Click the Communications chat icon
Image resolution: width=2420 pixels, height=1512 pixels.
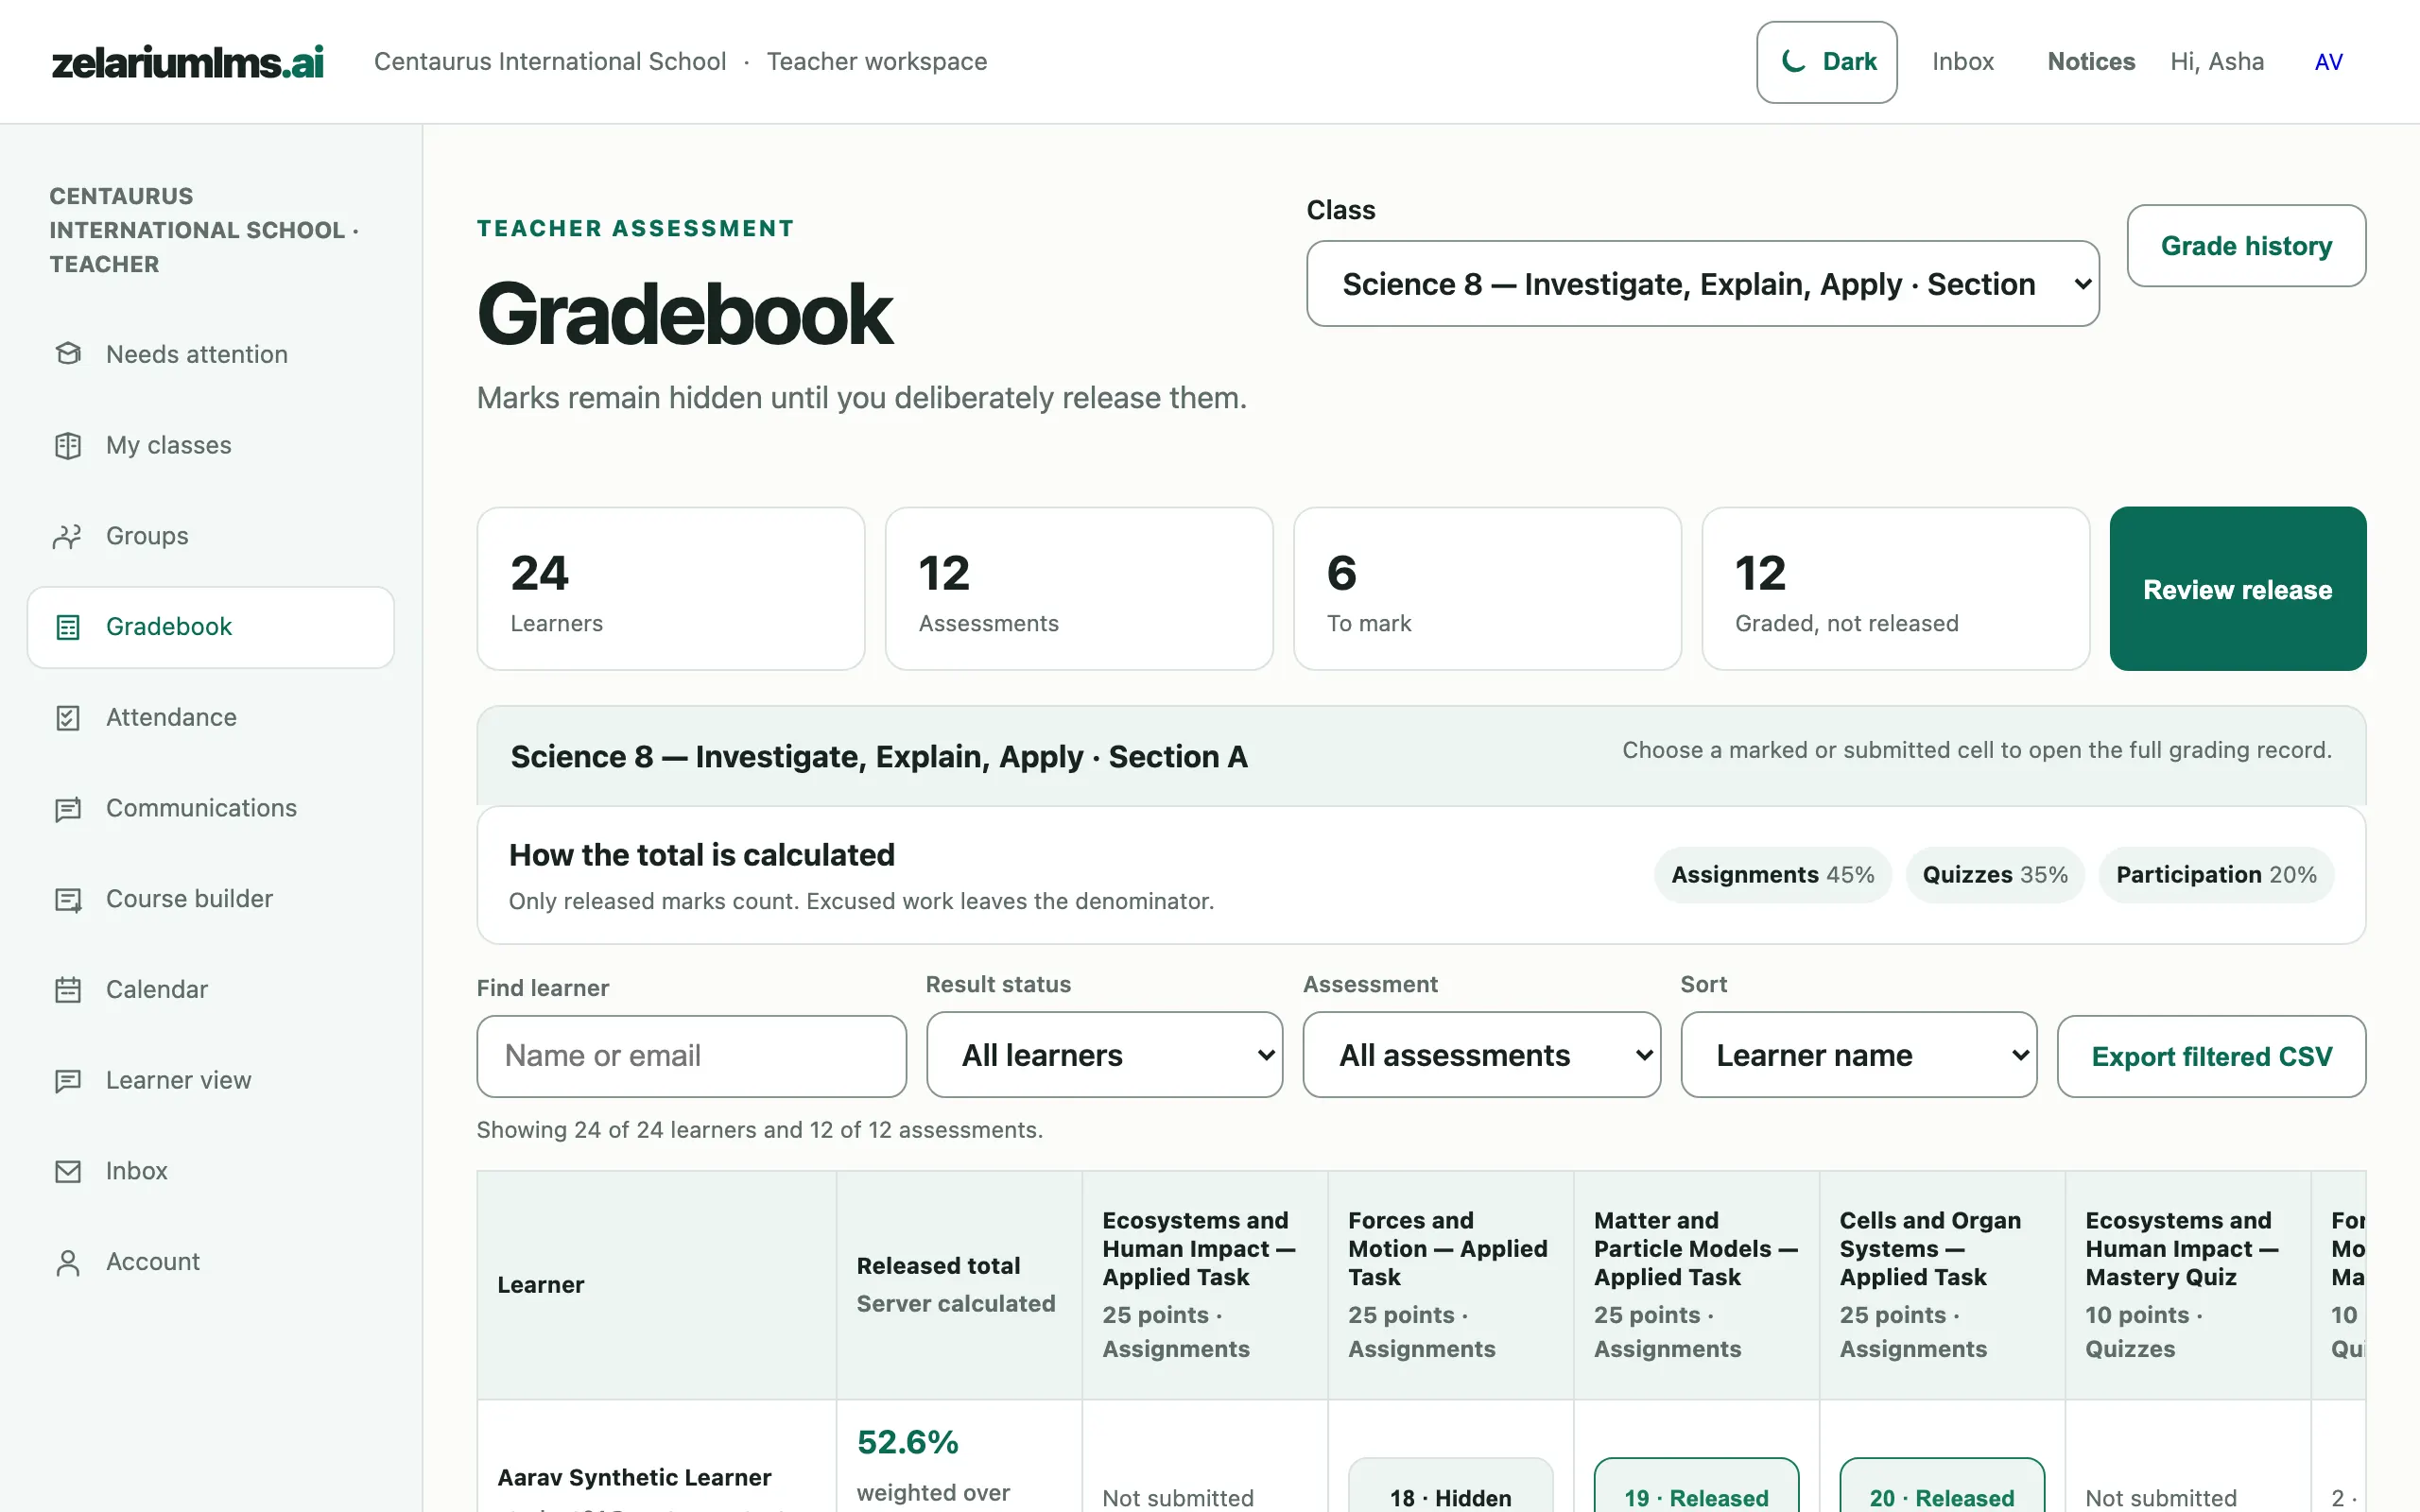tap(68, 808)
